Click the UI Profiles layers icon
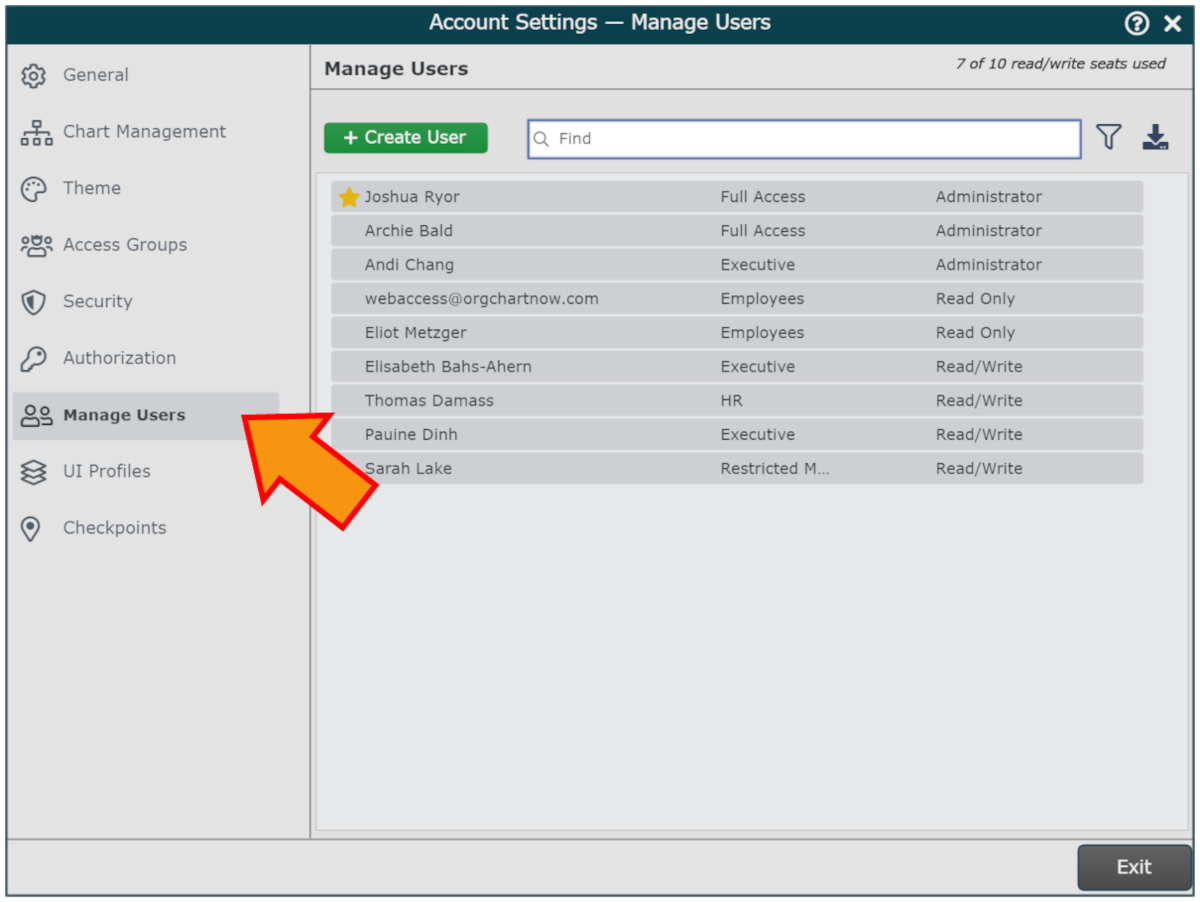The width and height of the screenshot is (1200, 902). point(34,472)
